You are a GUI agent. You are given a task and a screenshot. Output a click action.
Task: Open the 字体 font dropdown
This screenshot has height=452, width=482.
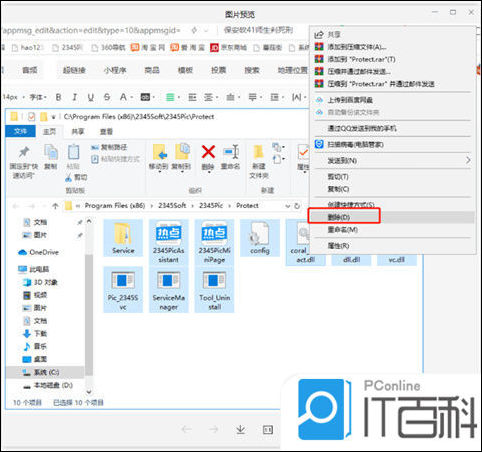pyautogui.click(x=37, y=97)
